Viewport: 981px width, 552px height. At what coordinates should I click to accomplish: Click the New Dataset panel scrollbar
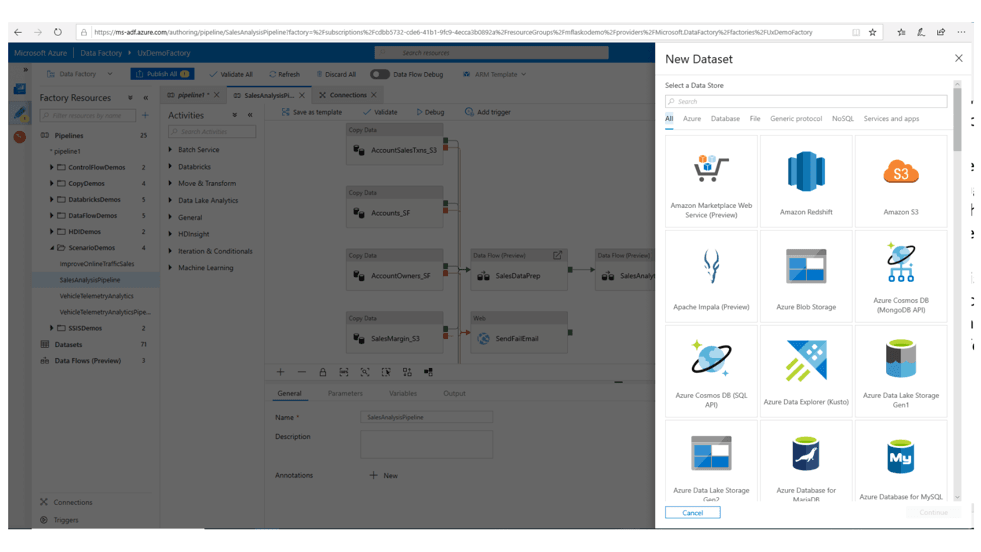tap(957, 120)
